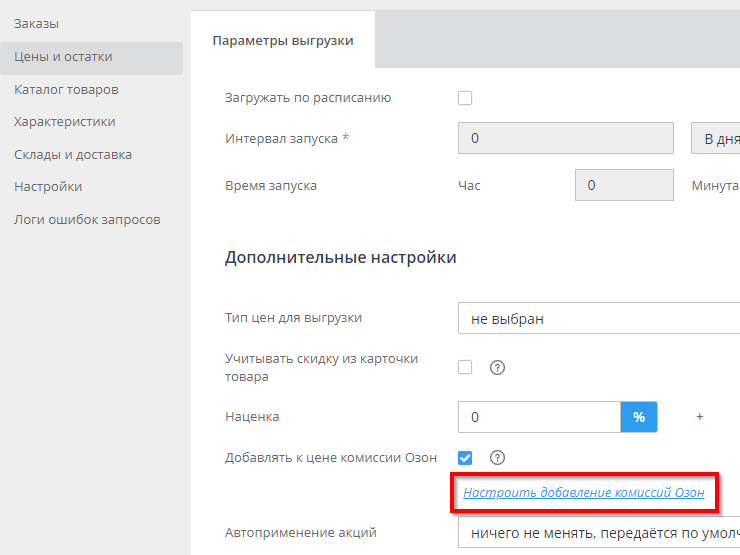Expand the 'Автоприменение акций' dropdown
The image size is (740, 555).
[x=598, y=533]
